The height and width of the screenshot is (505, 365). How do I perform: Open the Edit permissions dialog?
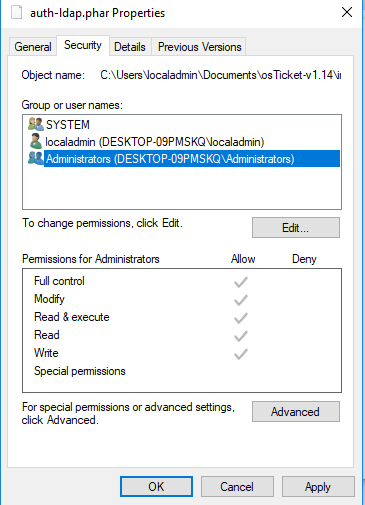coord(296,228)
